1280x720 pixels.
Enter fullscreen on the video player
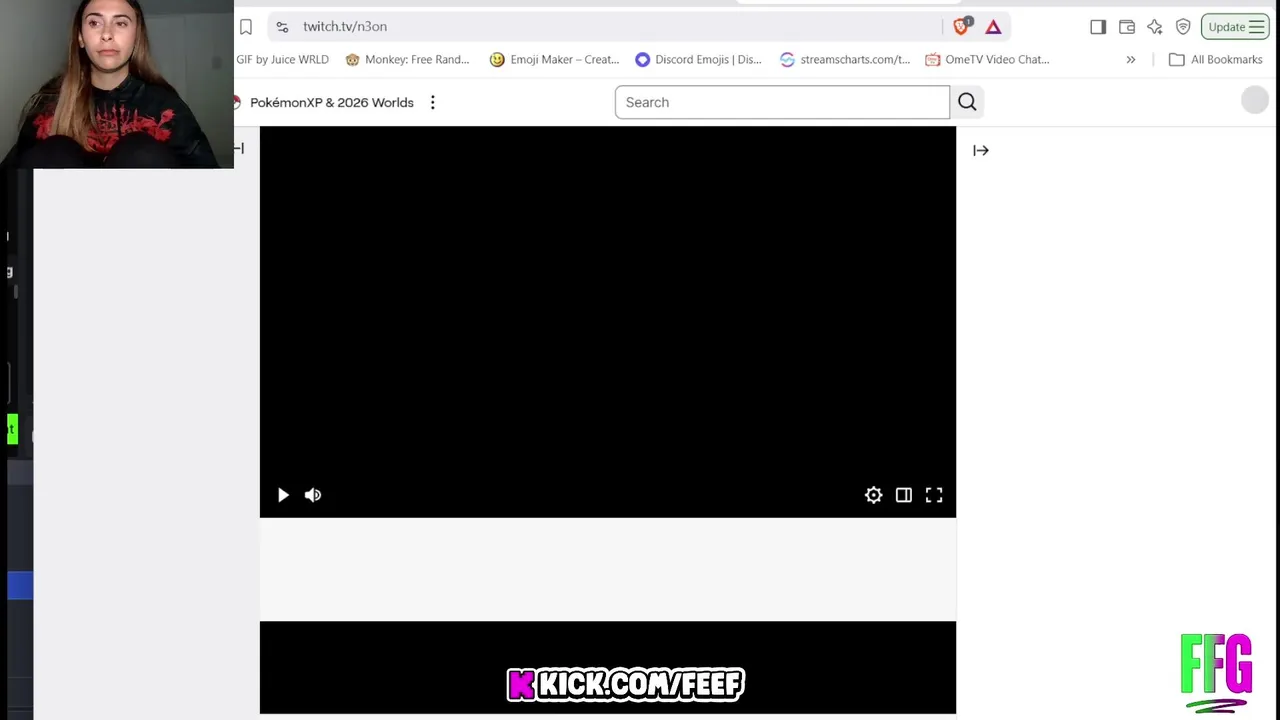click(934, 495)
